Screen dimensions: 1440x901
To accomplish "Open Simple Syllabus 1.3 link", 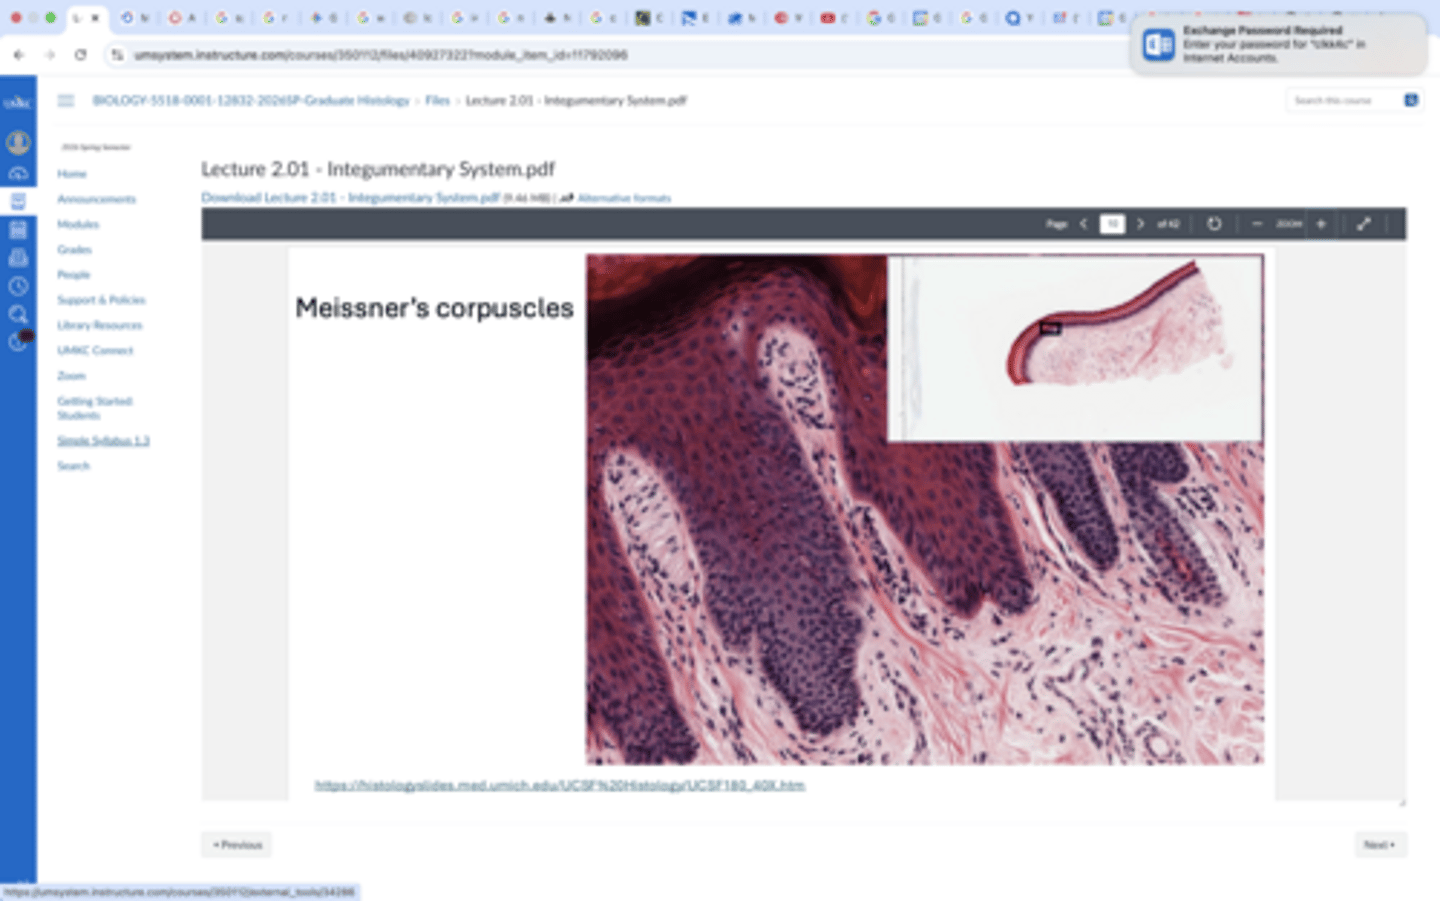I will coord(103,440).
